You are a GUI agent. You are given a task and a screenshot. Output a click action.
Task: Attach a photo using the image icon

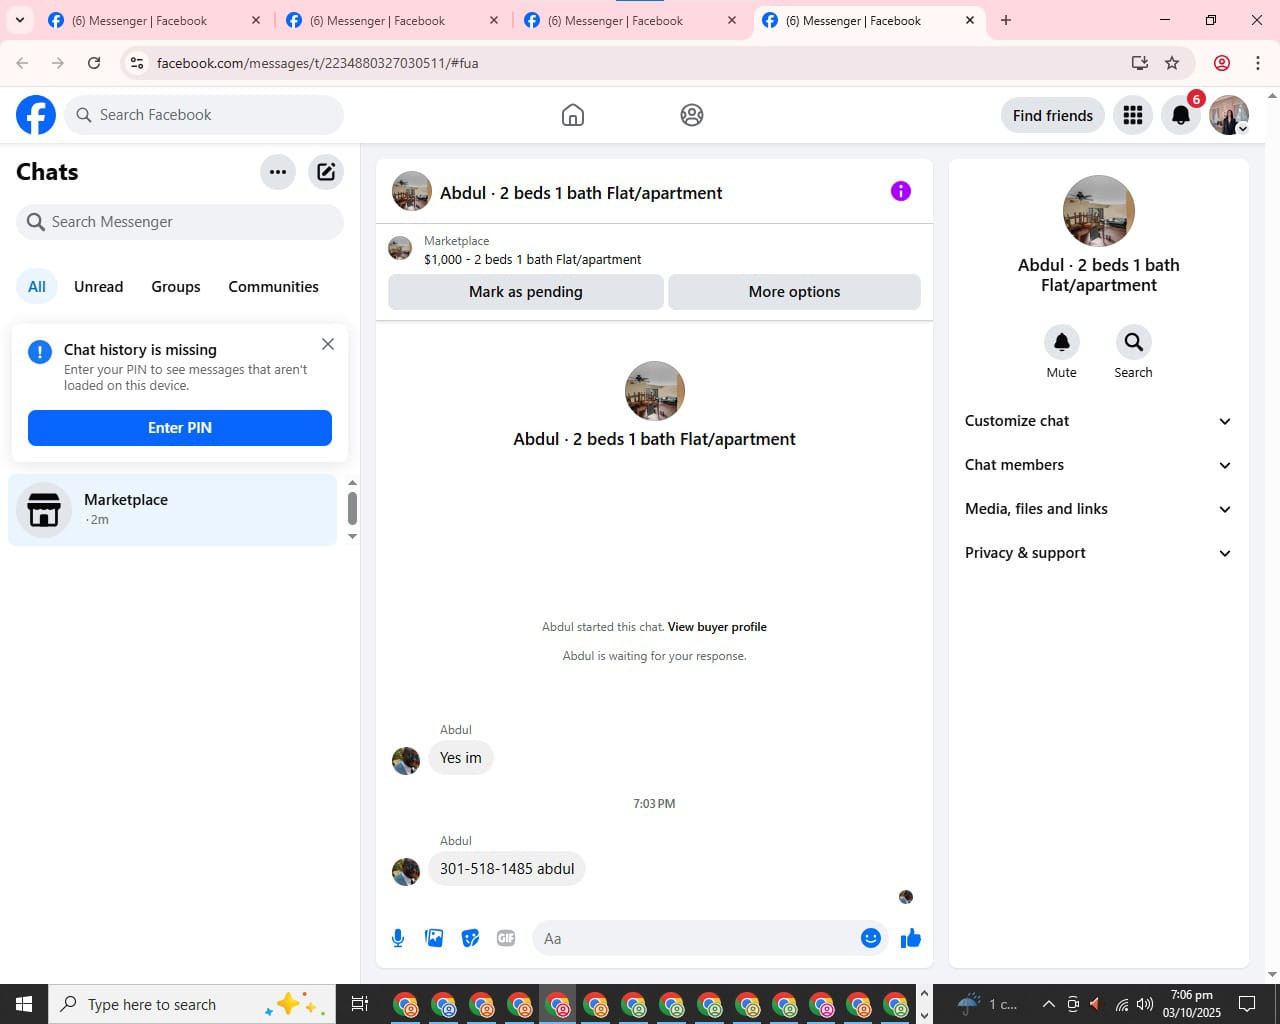(434, 938)
